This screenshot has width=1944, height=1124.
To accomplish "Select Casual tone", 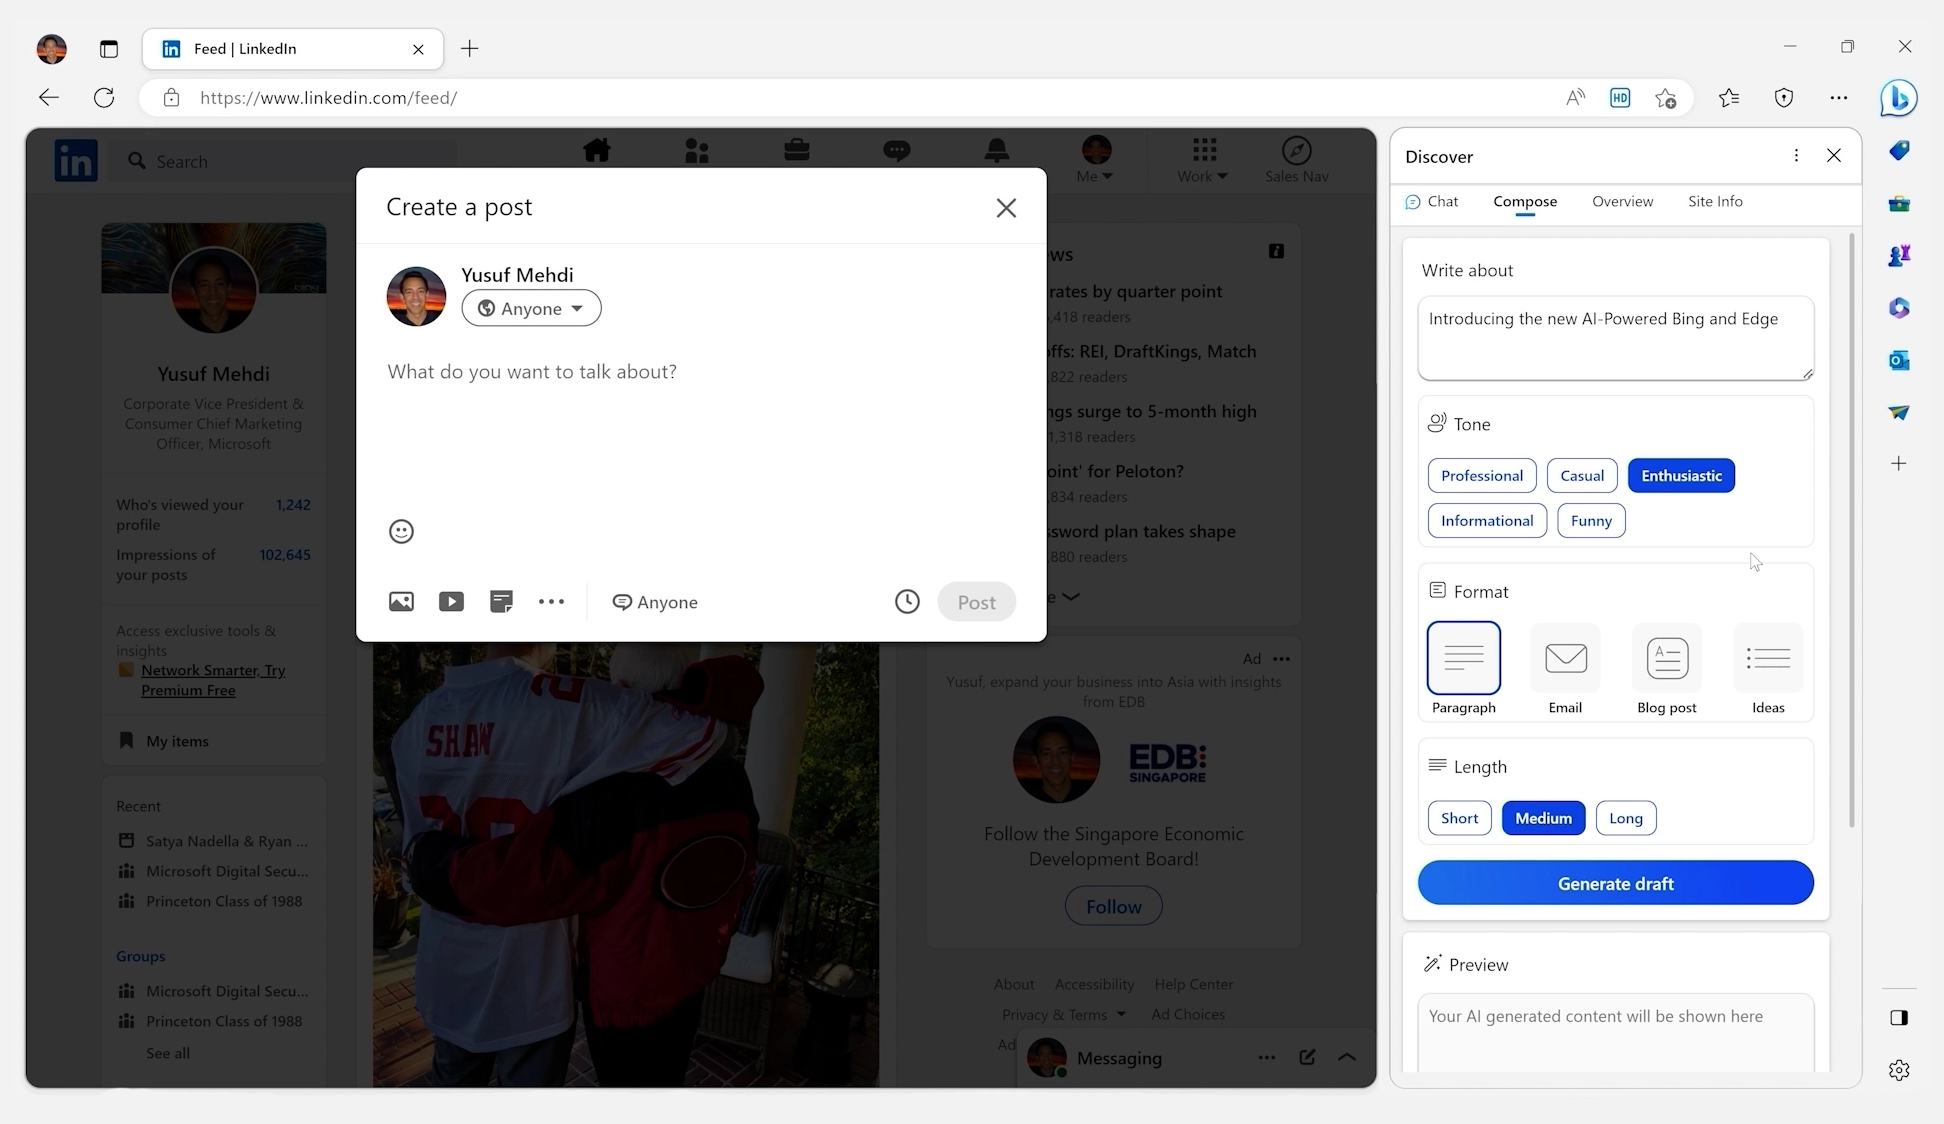I will click(x=1582, y=476).
